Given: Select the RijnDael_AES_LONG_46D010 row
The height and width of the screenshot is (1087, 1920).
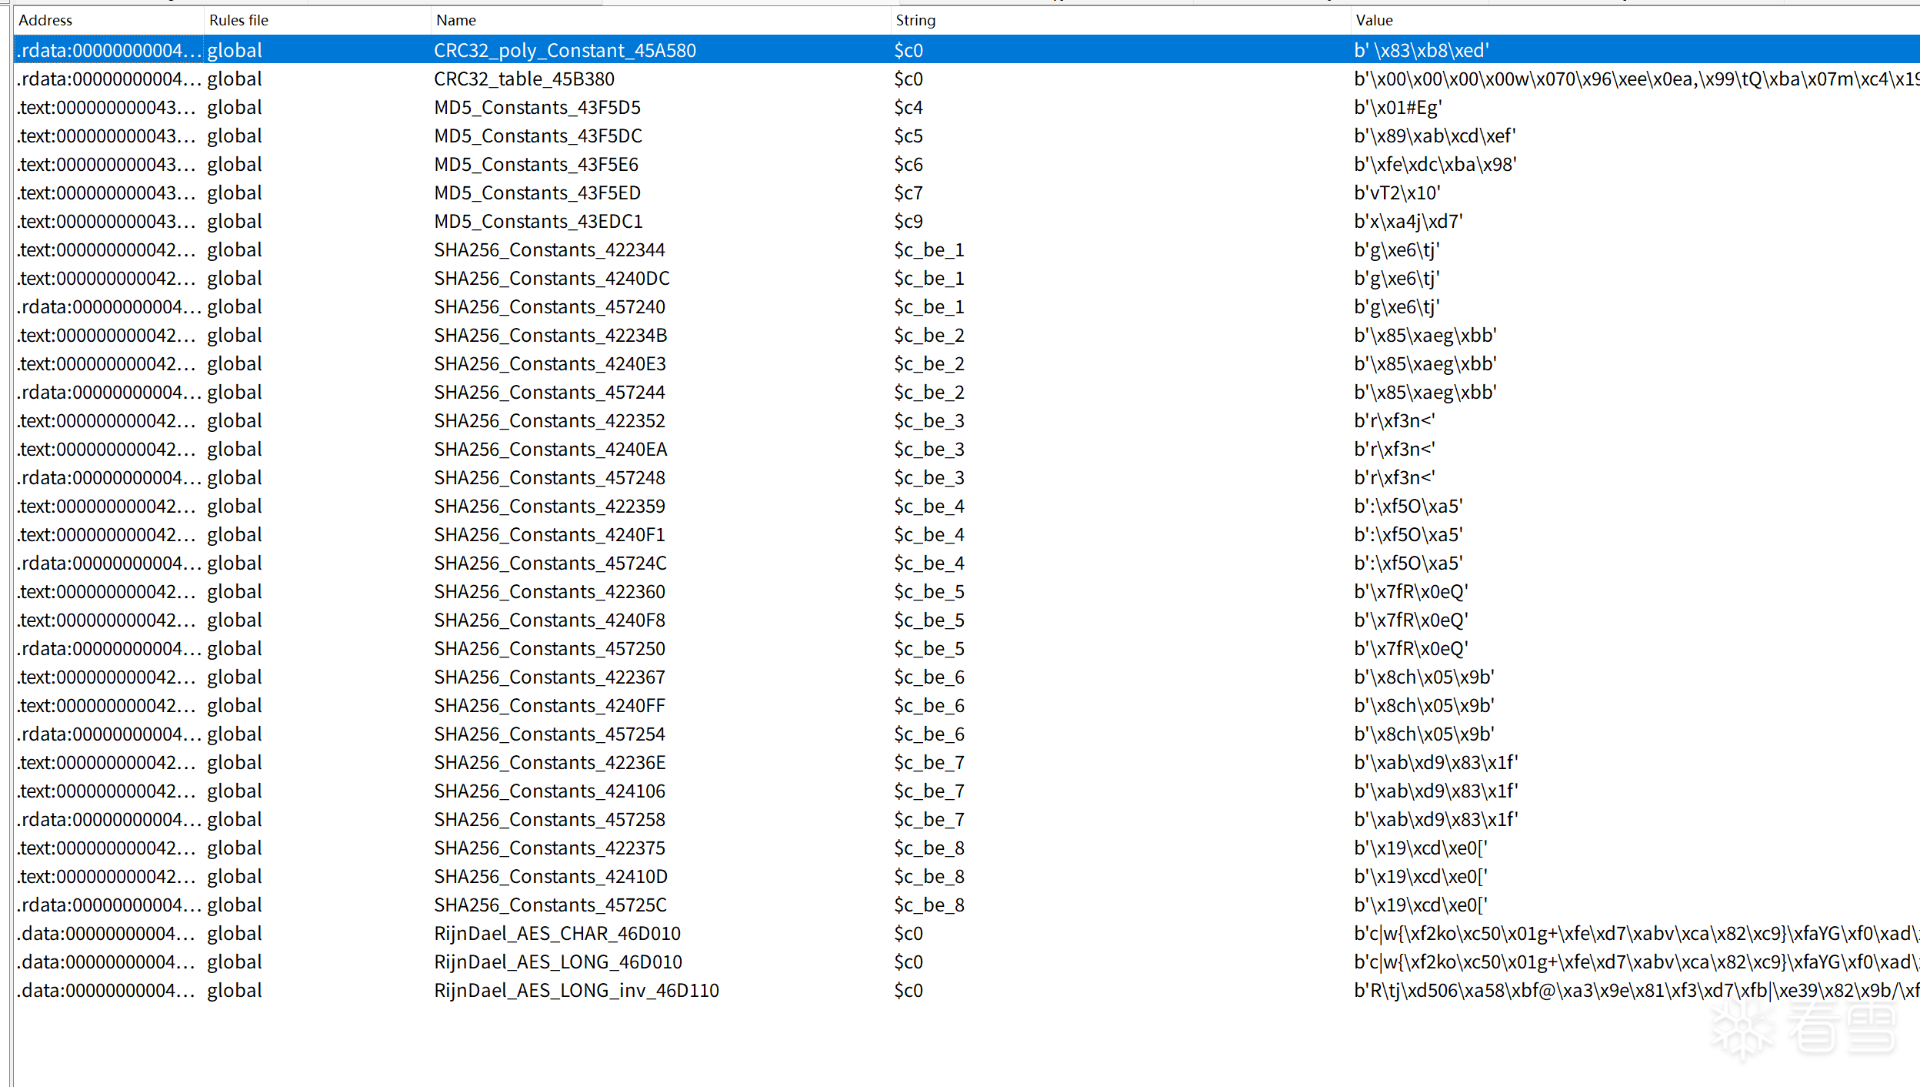Looking at the screenshot, I should (558, 962).
